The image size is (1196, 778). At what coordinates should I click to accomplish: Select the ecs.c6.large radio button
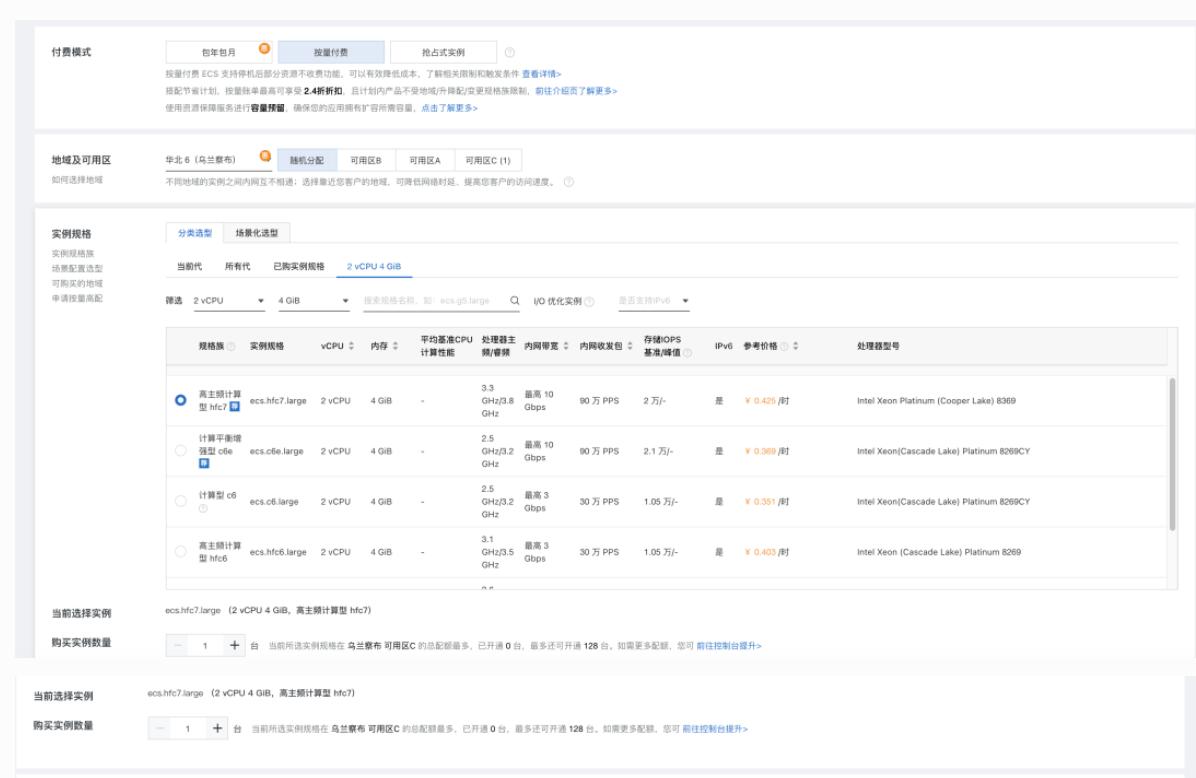pos(181,501)
